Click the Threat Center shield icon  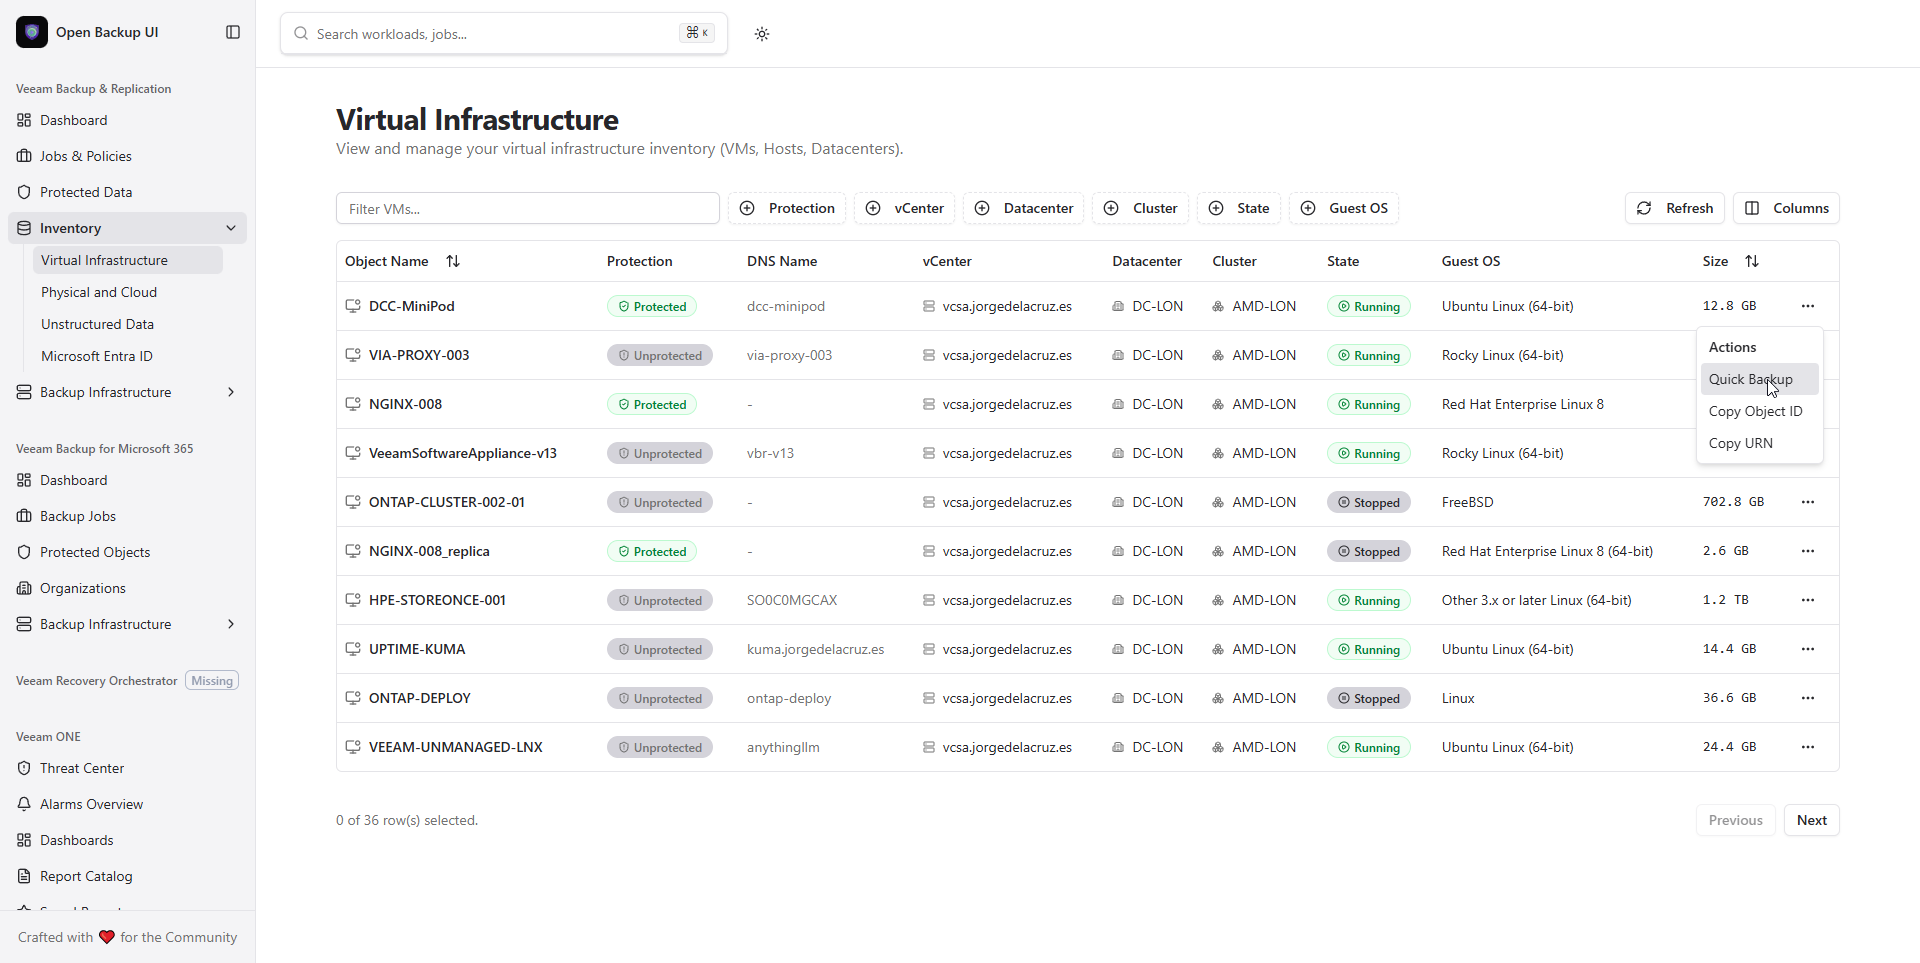click(24, 768)
